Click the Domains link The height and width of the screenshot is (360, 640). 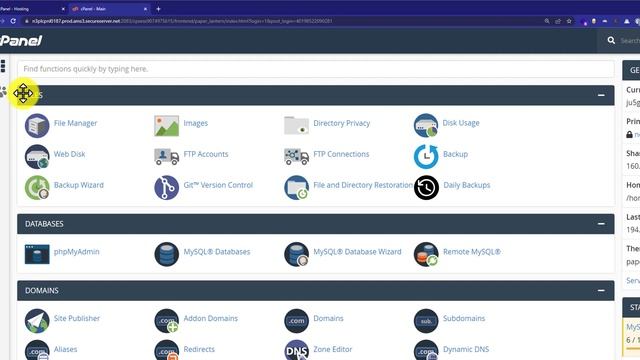(328, 318)
